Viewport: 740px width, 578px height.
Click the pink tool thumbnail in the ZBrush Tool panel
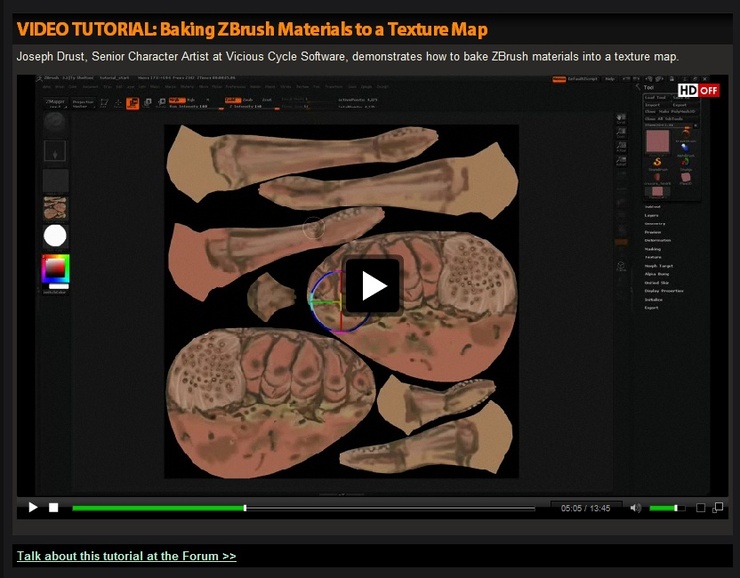[x=657, y=141]
